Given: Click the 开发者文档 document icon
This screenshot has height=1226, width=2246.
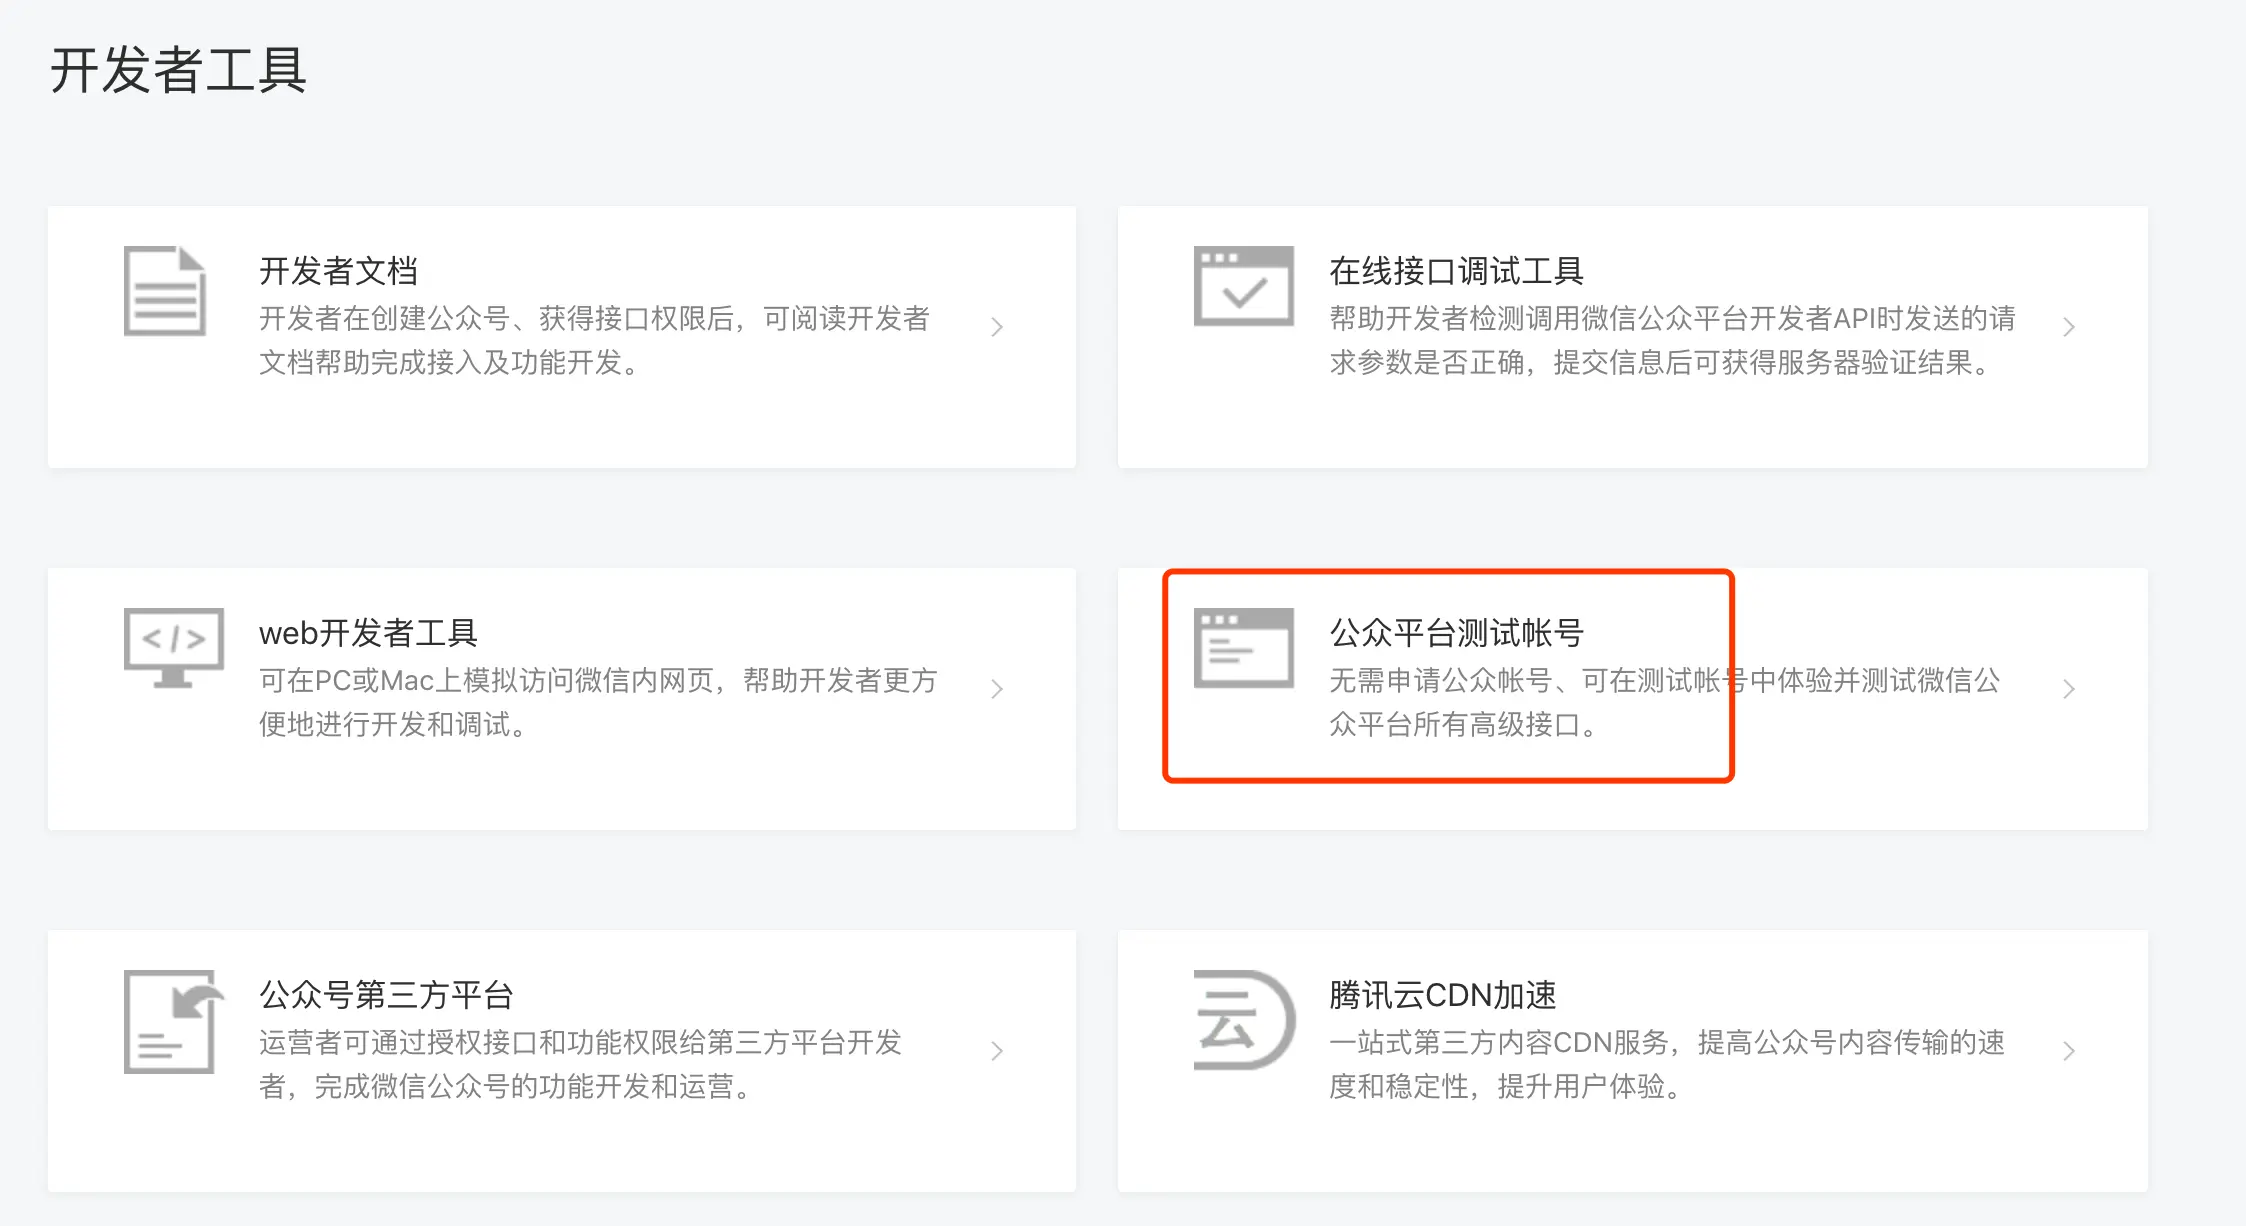Looking at the screenshot, I should [165, 291].
